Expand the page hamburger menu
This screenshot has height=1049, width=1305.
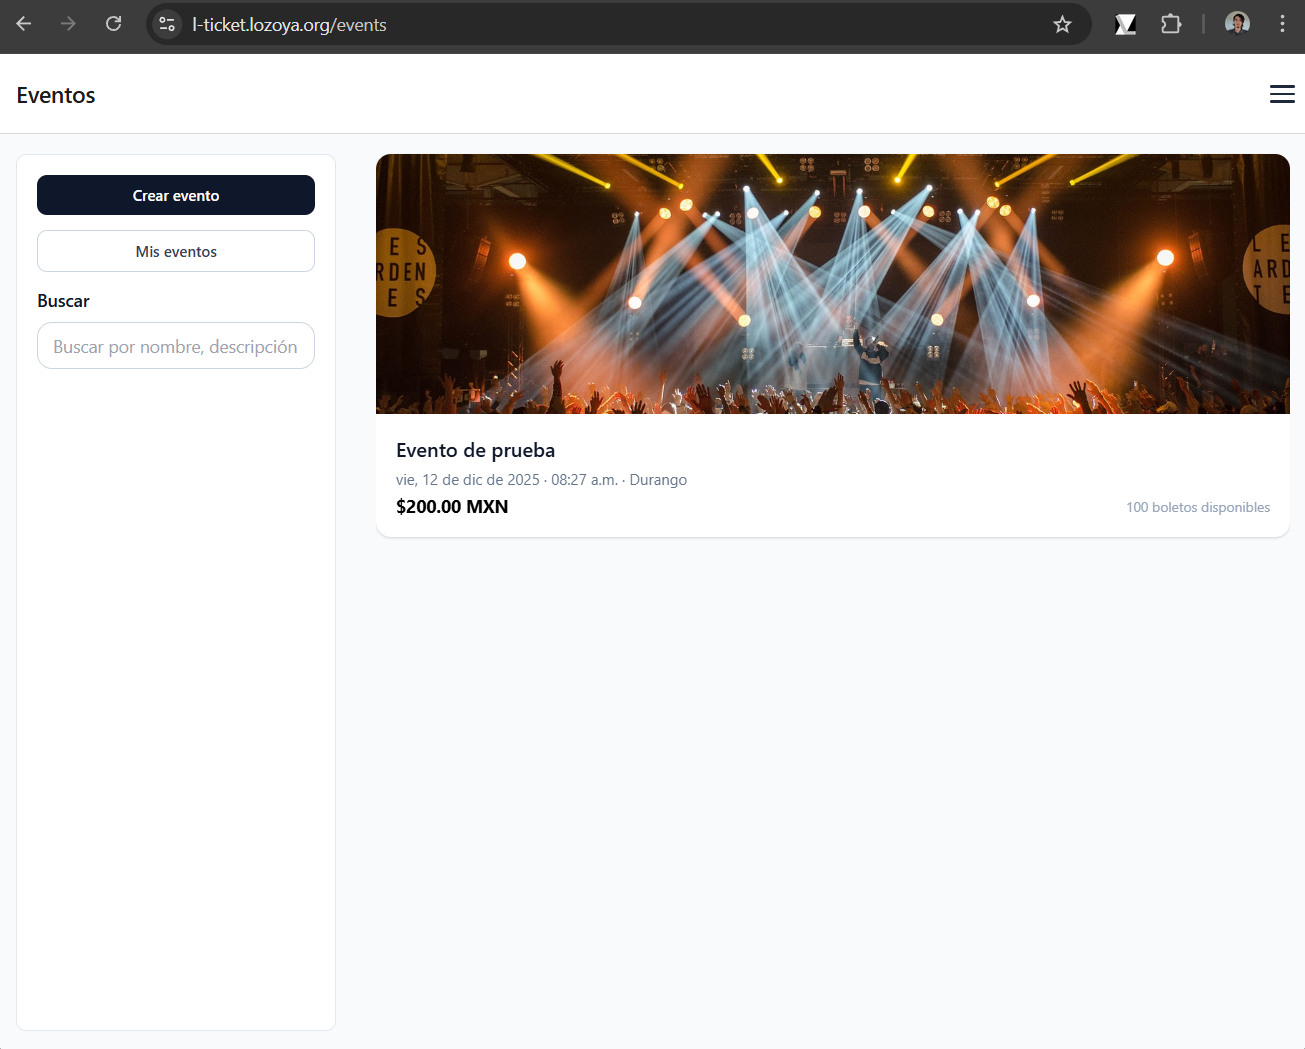(1282, 94)
